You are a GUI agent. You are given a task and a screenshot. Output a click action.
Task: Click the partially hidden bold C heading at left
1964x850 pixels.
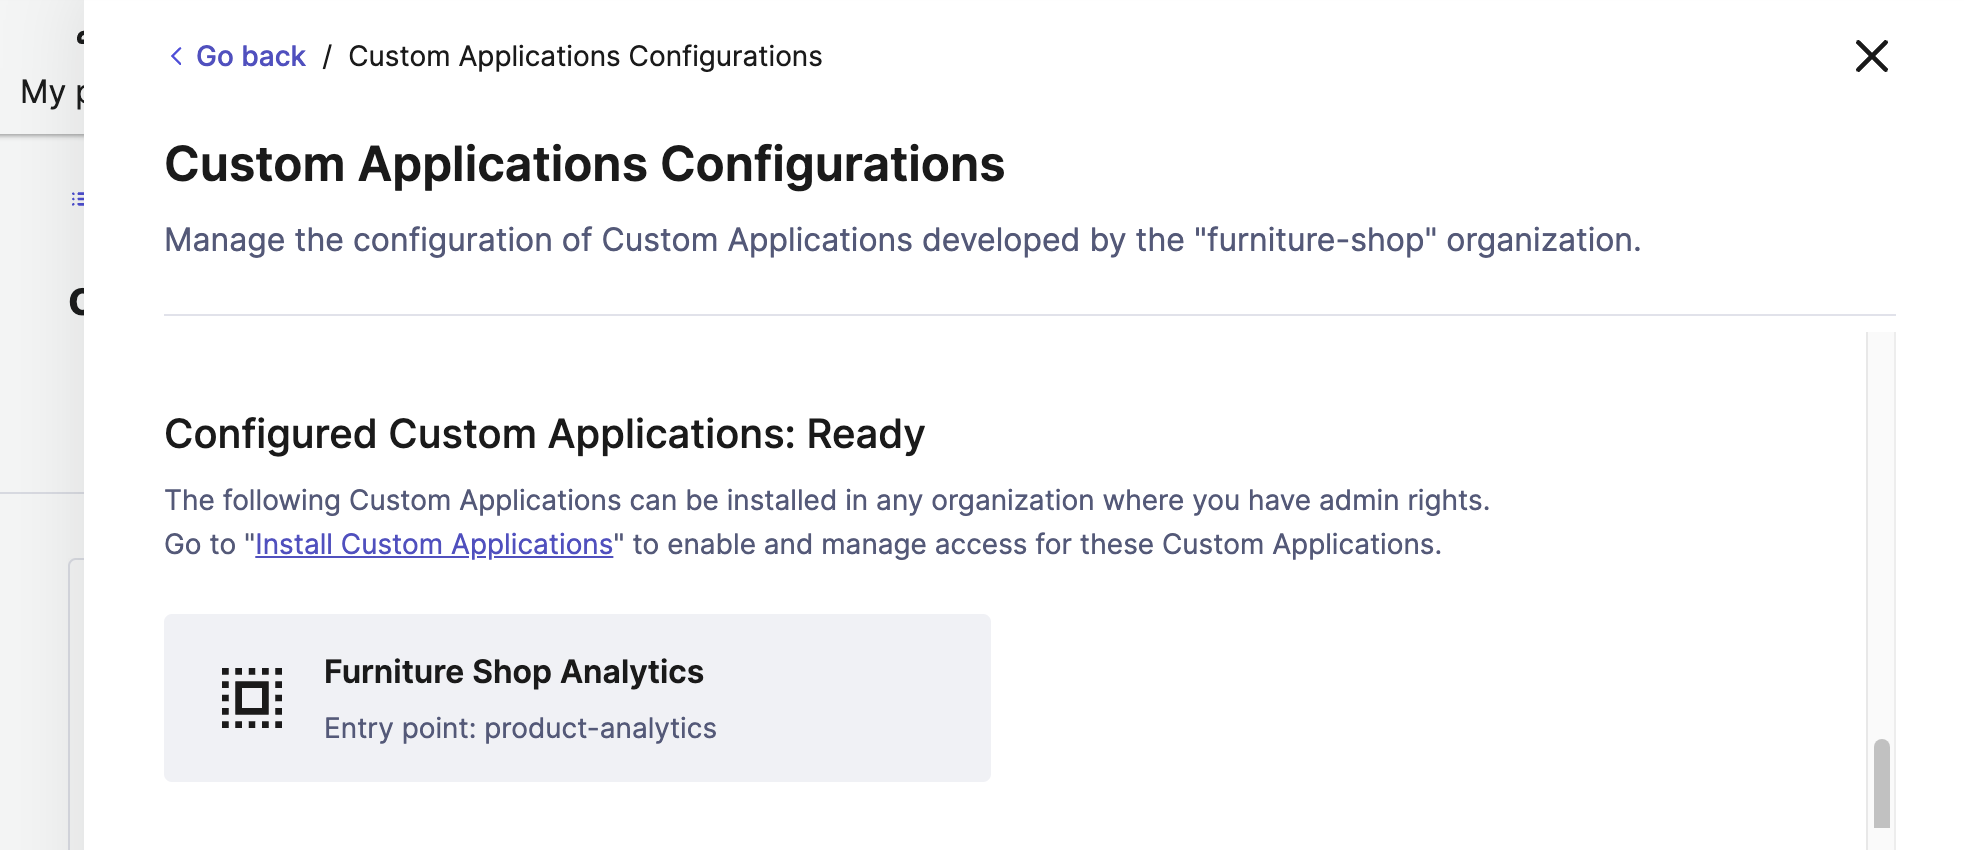tap(76, 301)
